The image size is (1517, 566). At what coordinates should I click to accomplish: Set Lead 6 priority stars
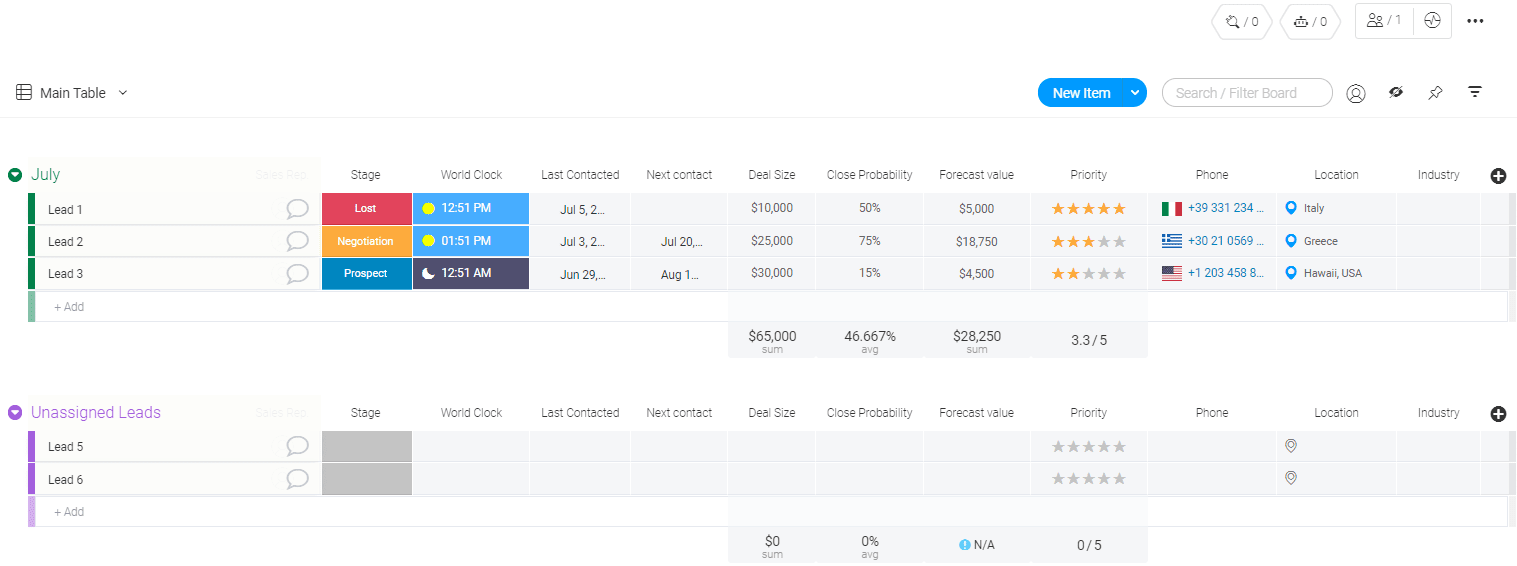point(1088,479)
